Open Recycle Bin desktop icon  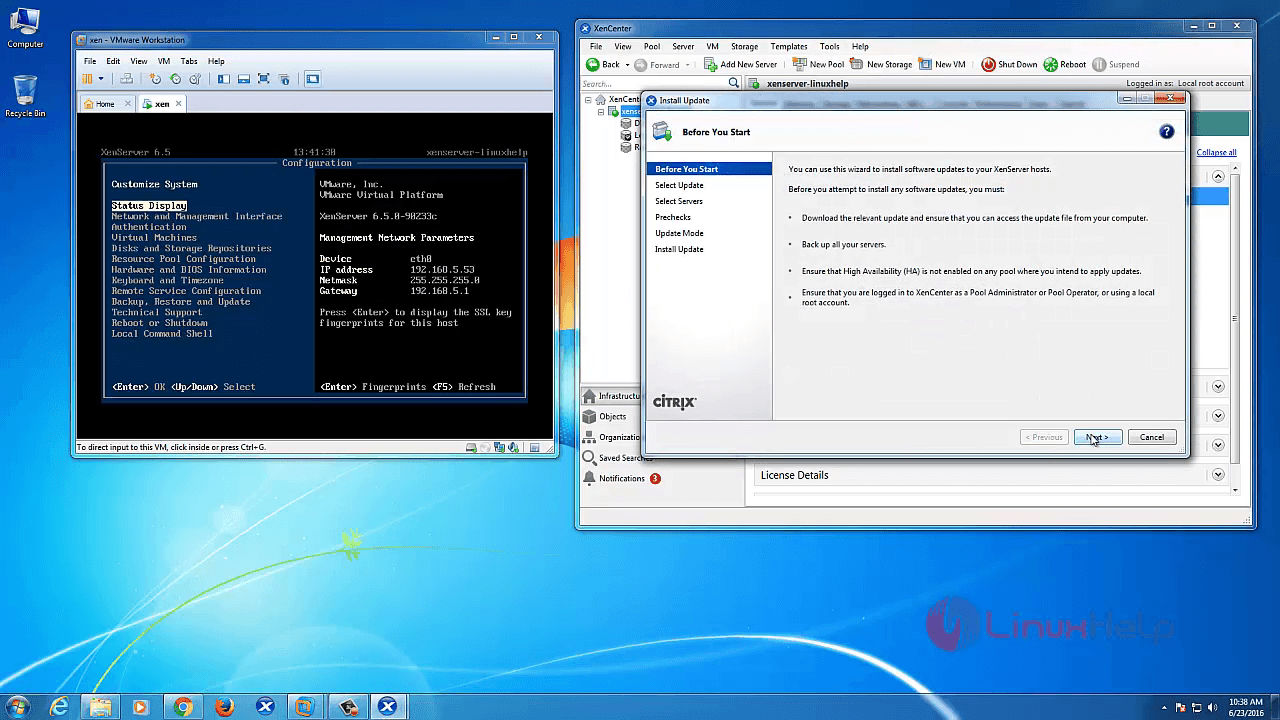coord(25,97)
